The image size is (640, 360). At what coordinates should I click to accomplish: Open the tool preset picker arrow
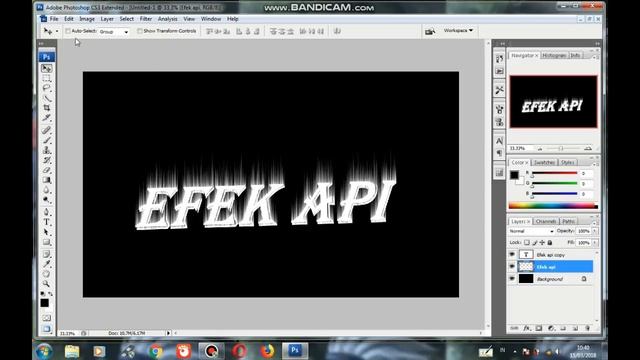tap(57, 31)
